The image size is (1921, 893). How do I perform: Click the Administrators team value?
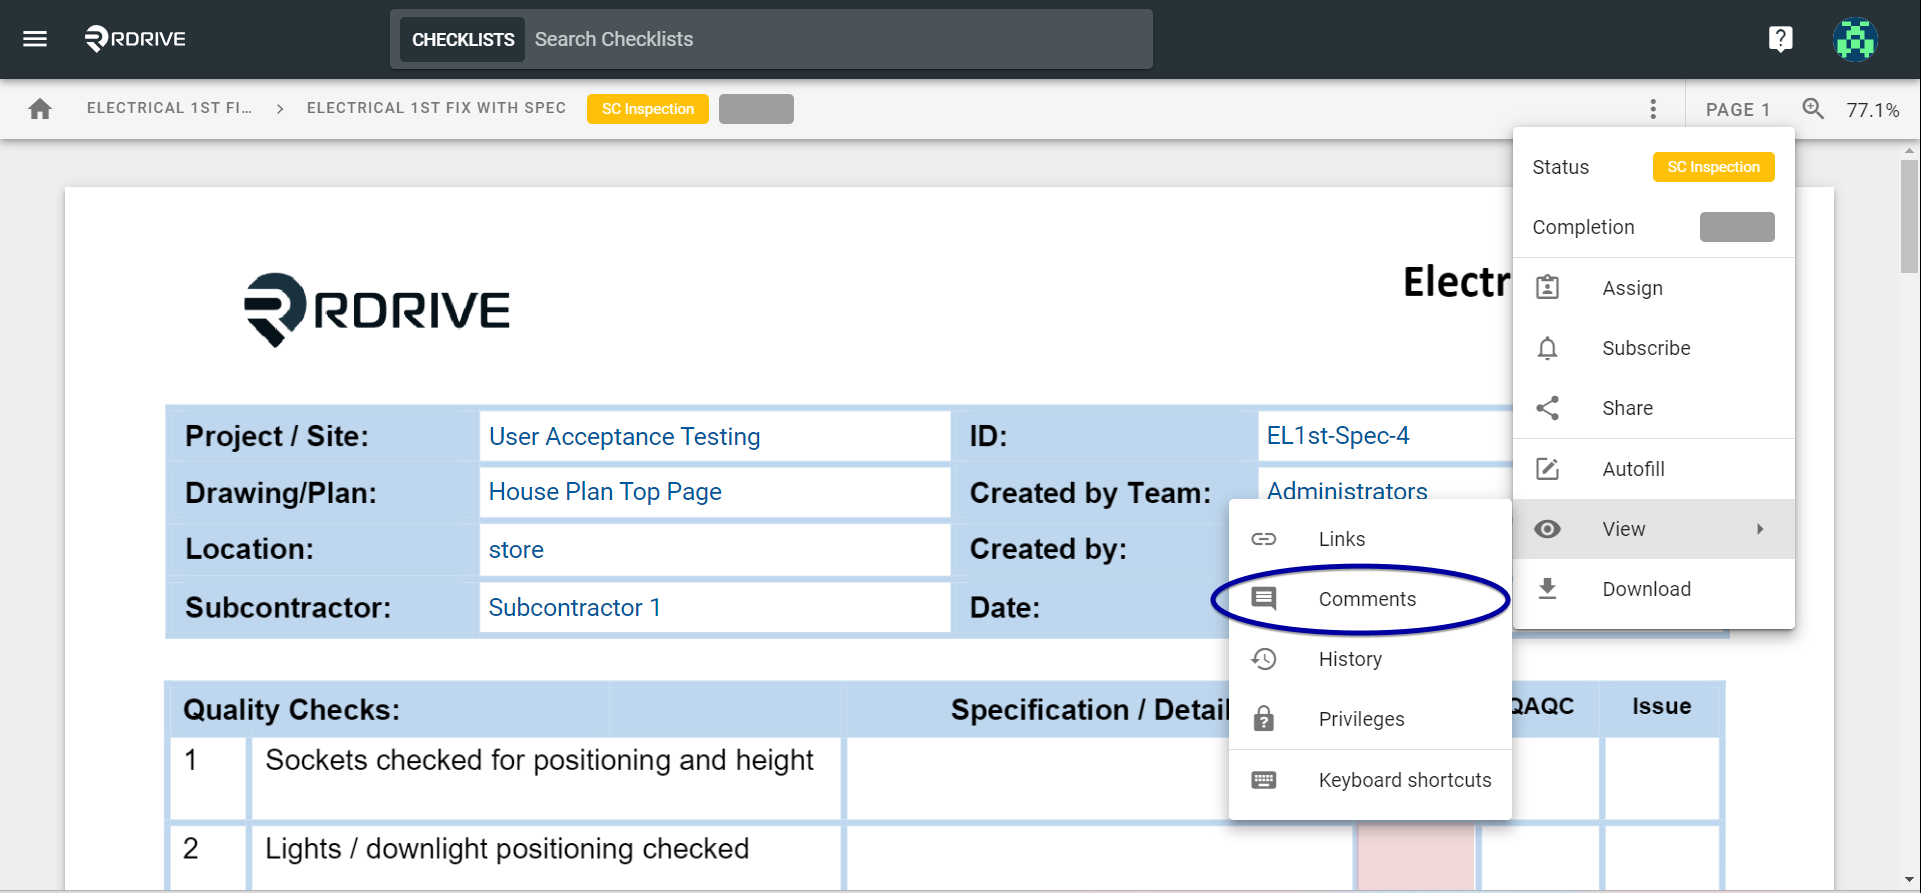click(x=1347, y=490)
